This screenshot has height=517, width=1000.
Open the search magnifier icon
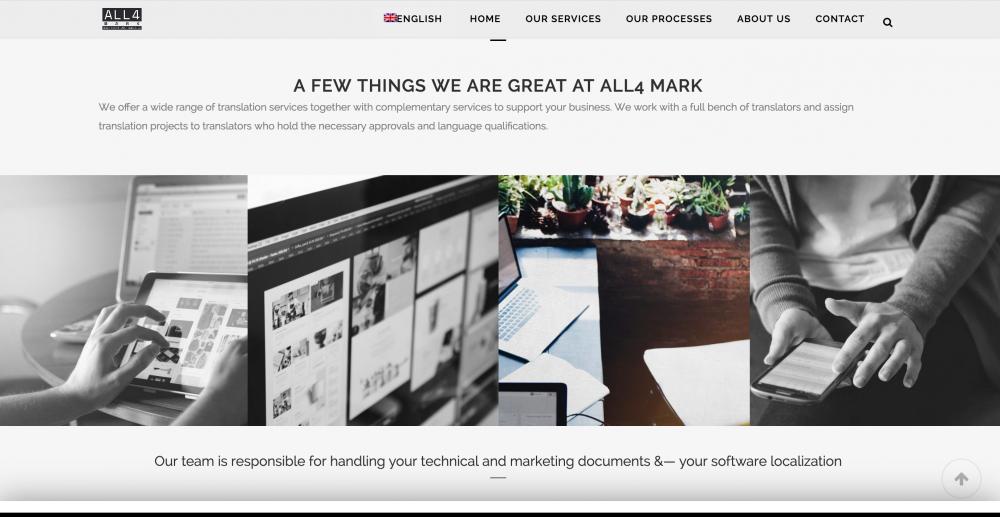click(x=887, y=22)
